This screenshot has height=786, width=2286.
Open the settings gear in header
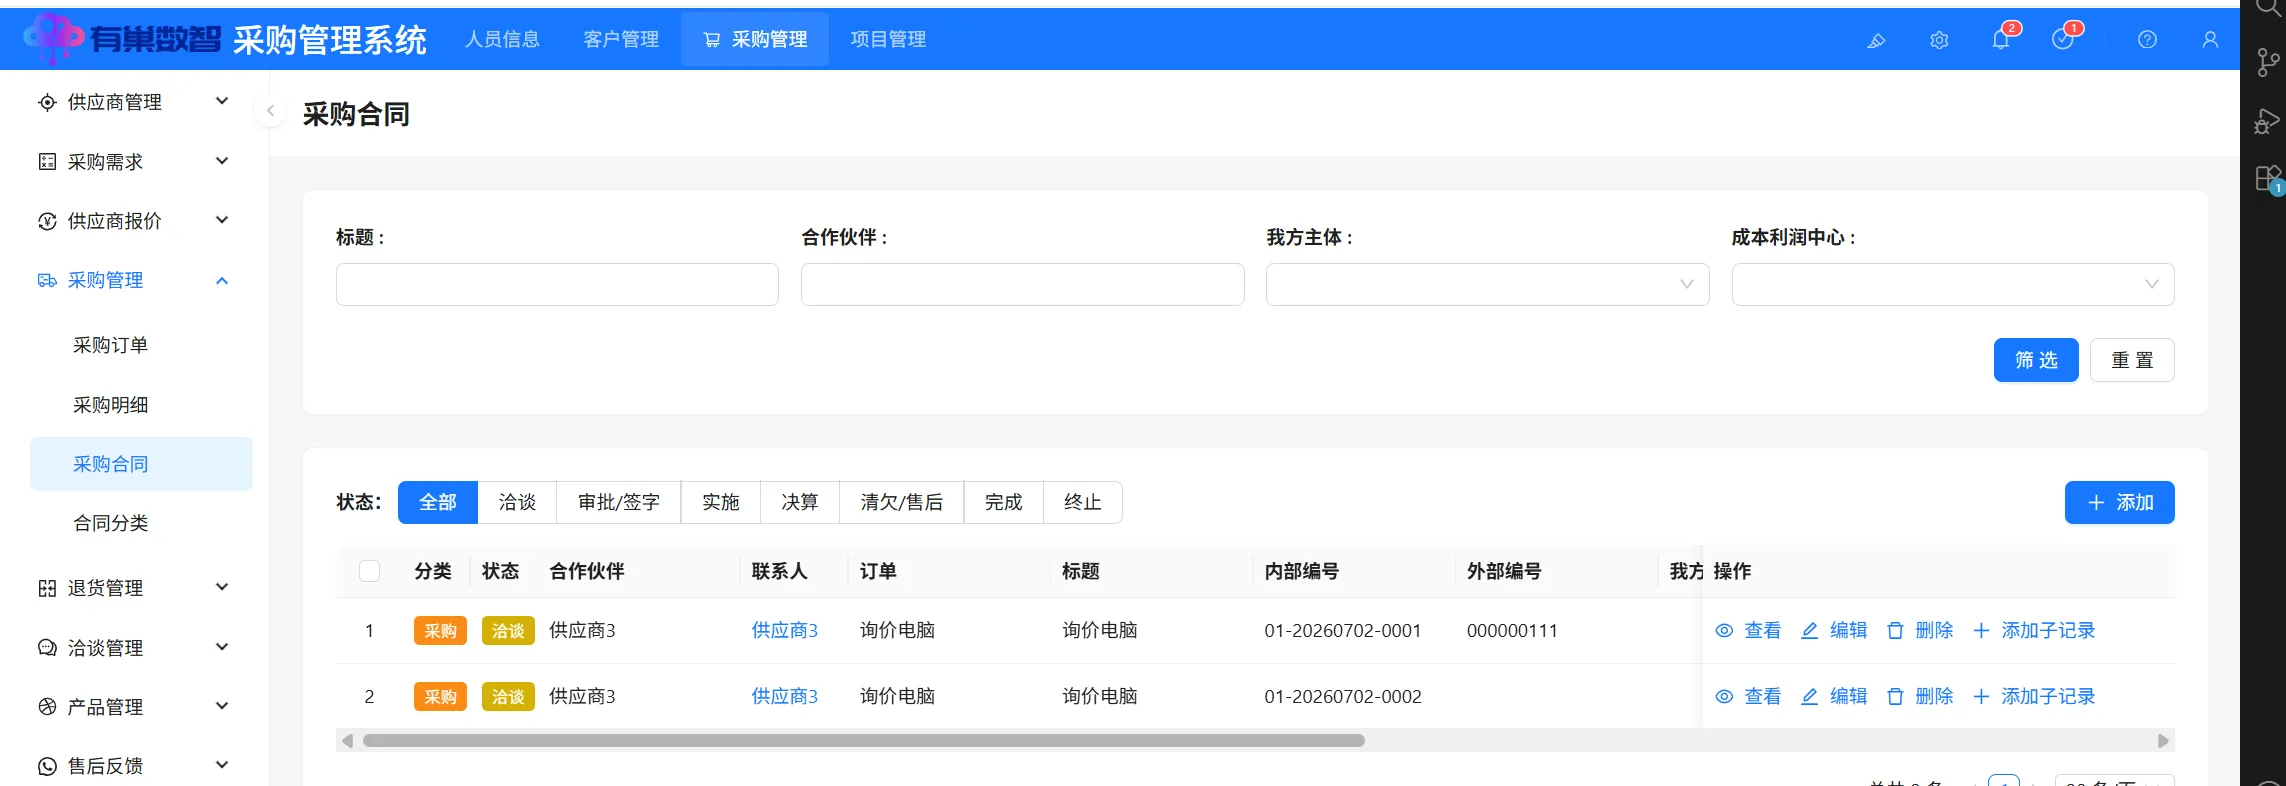coord(1939,40)
